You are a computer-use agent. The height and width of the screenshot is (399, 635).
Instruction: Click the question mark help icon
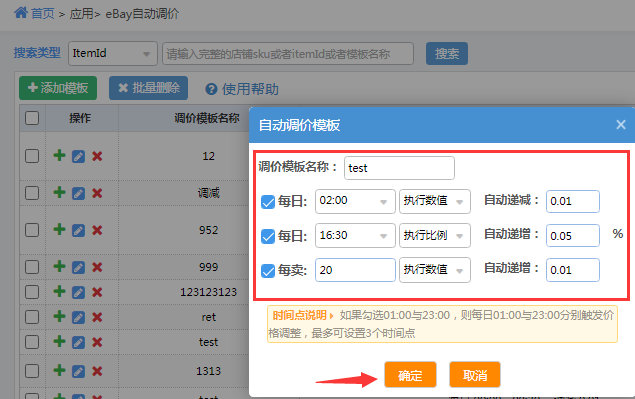click(x=211, y=89)
